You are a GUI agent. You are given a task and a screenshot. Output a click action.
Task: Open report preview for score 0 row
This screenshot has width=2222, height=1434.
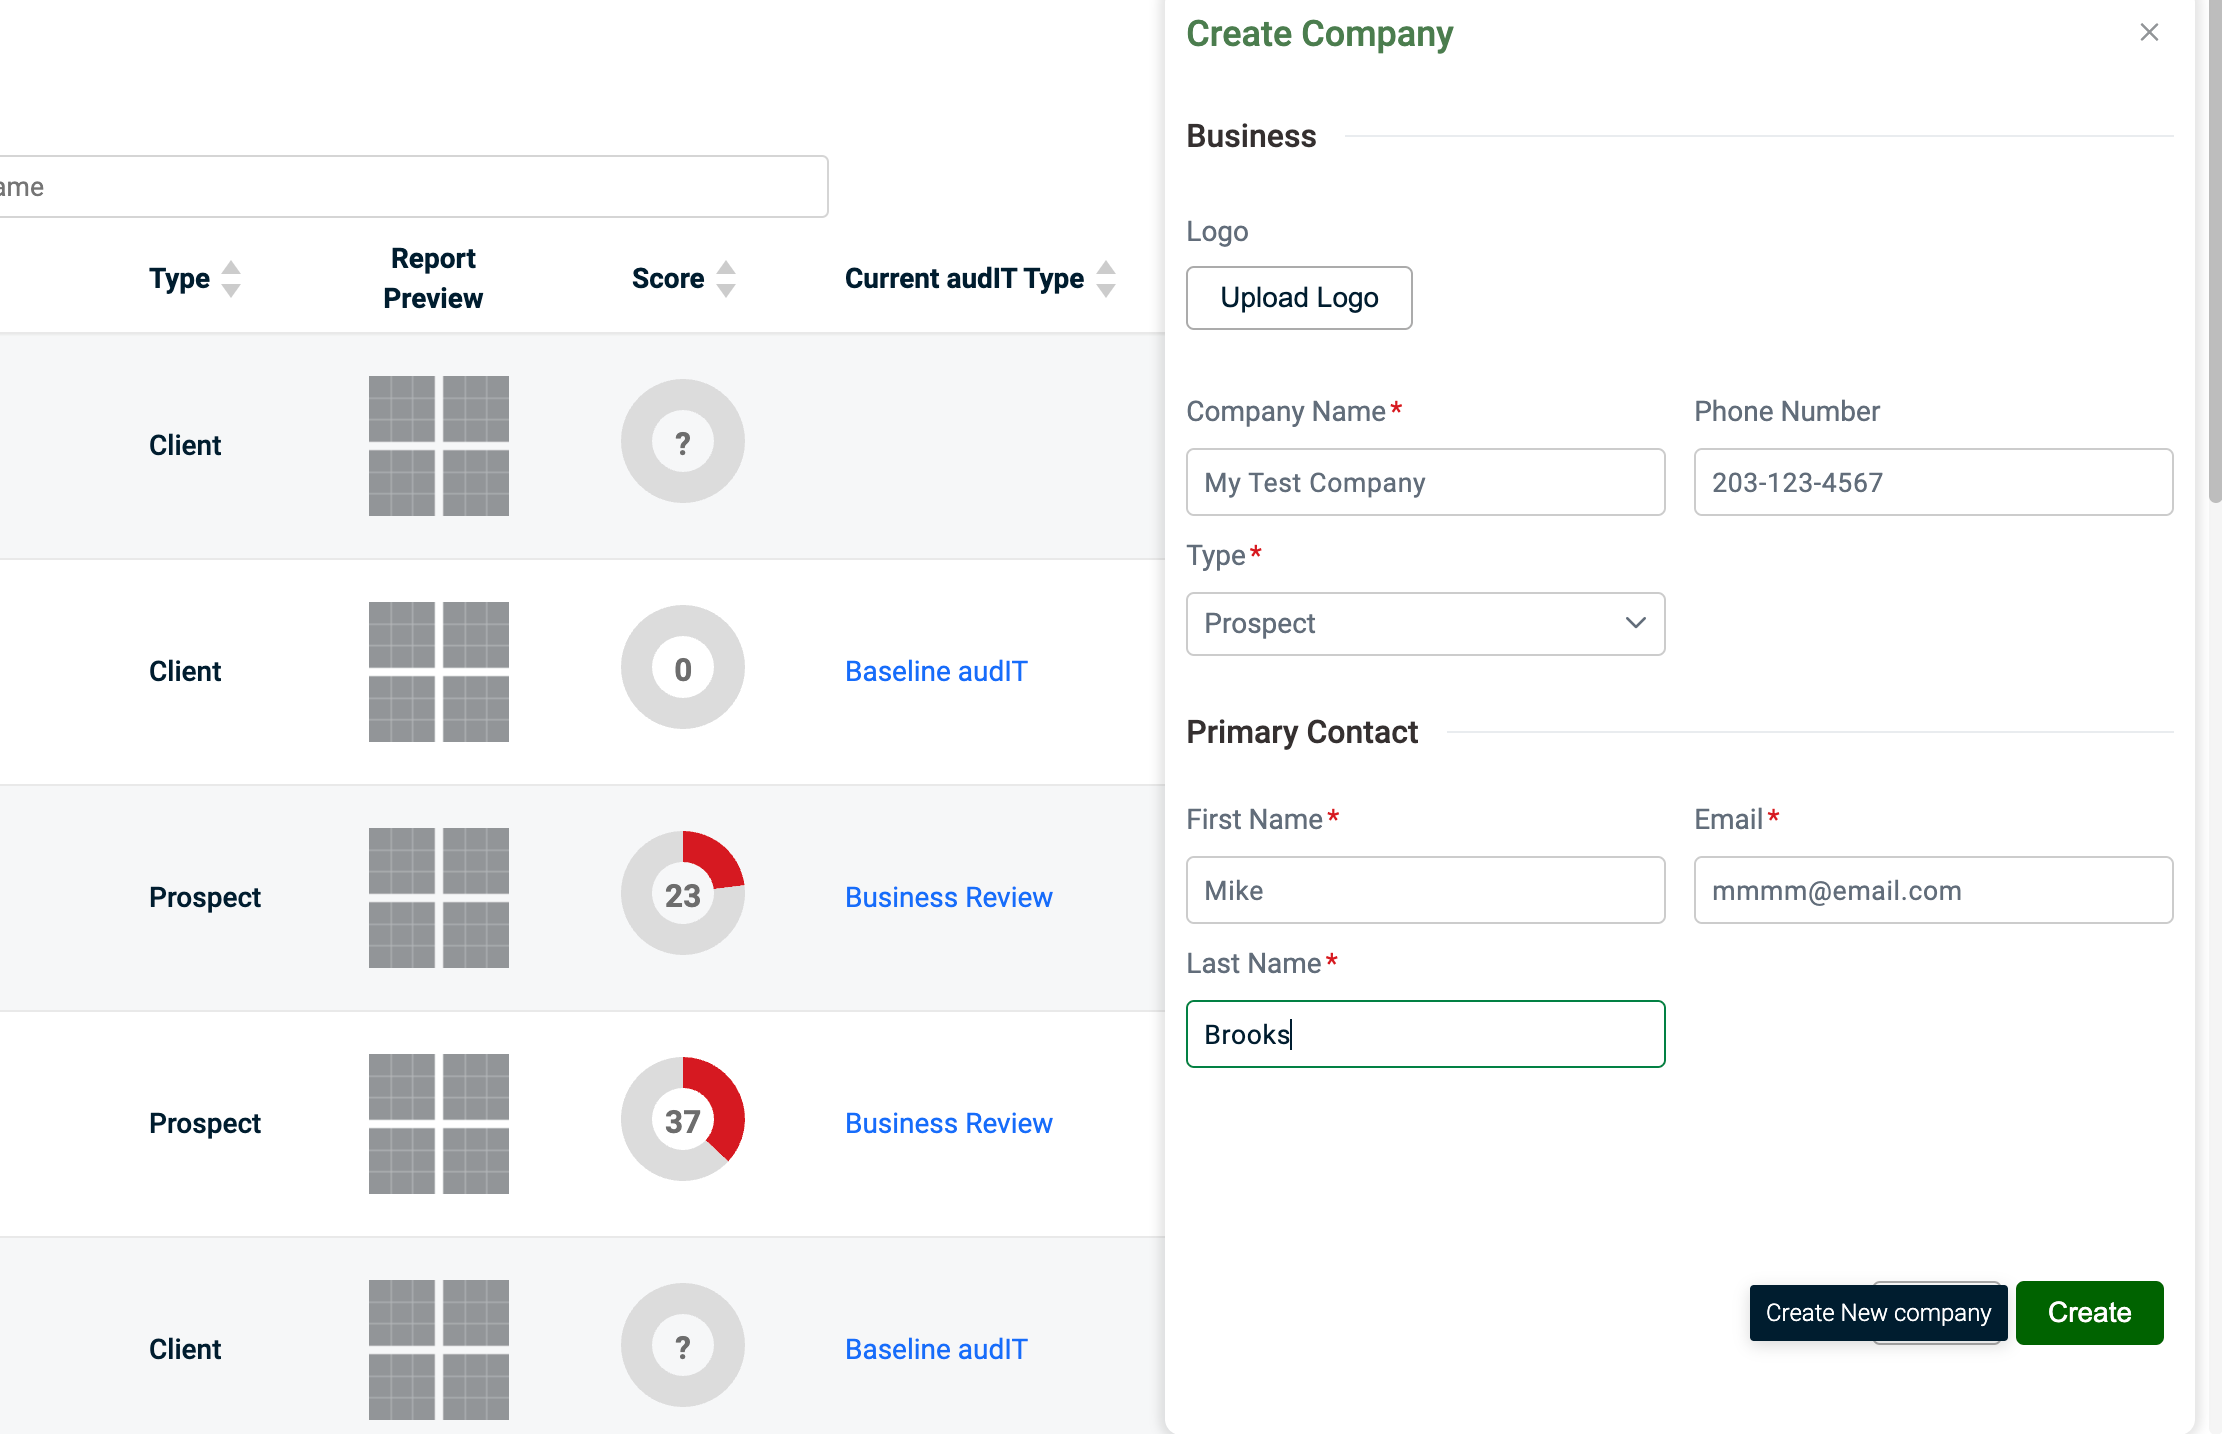(x=439, y=672)
